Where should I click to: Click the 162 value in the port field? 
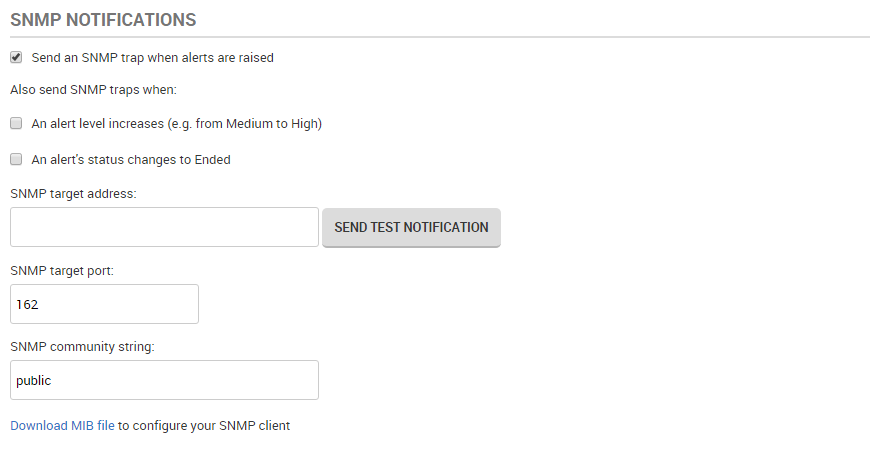27,304
